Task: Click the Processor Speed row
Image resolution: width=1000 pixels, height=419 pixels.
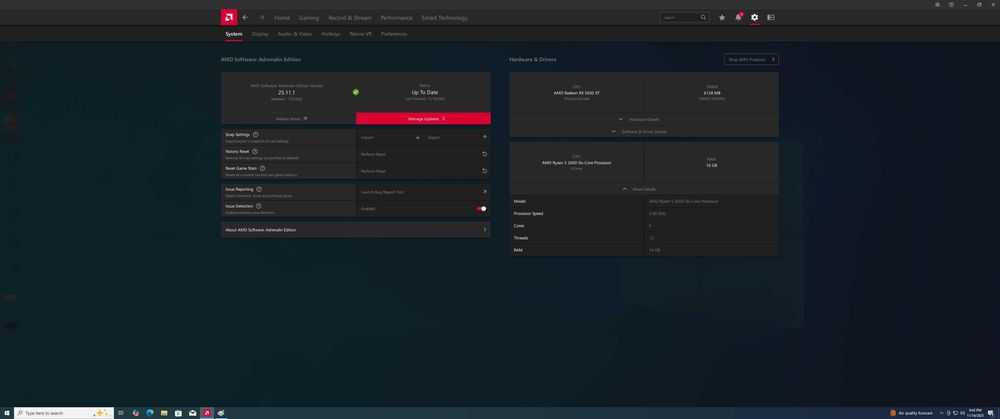Action: coord(644,214)
